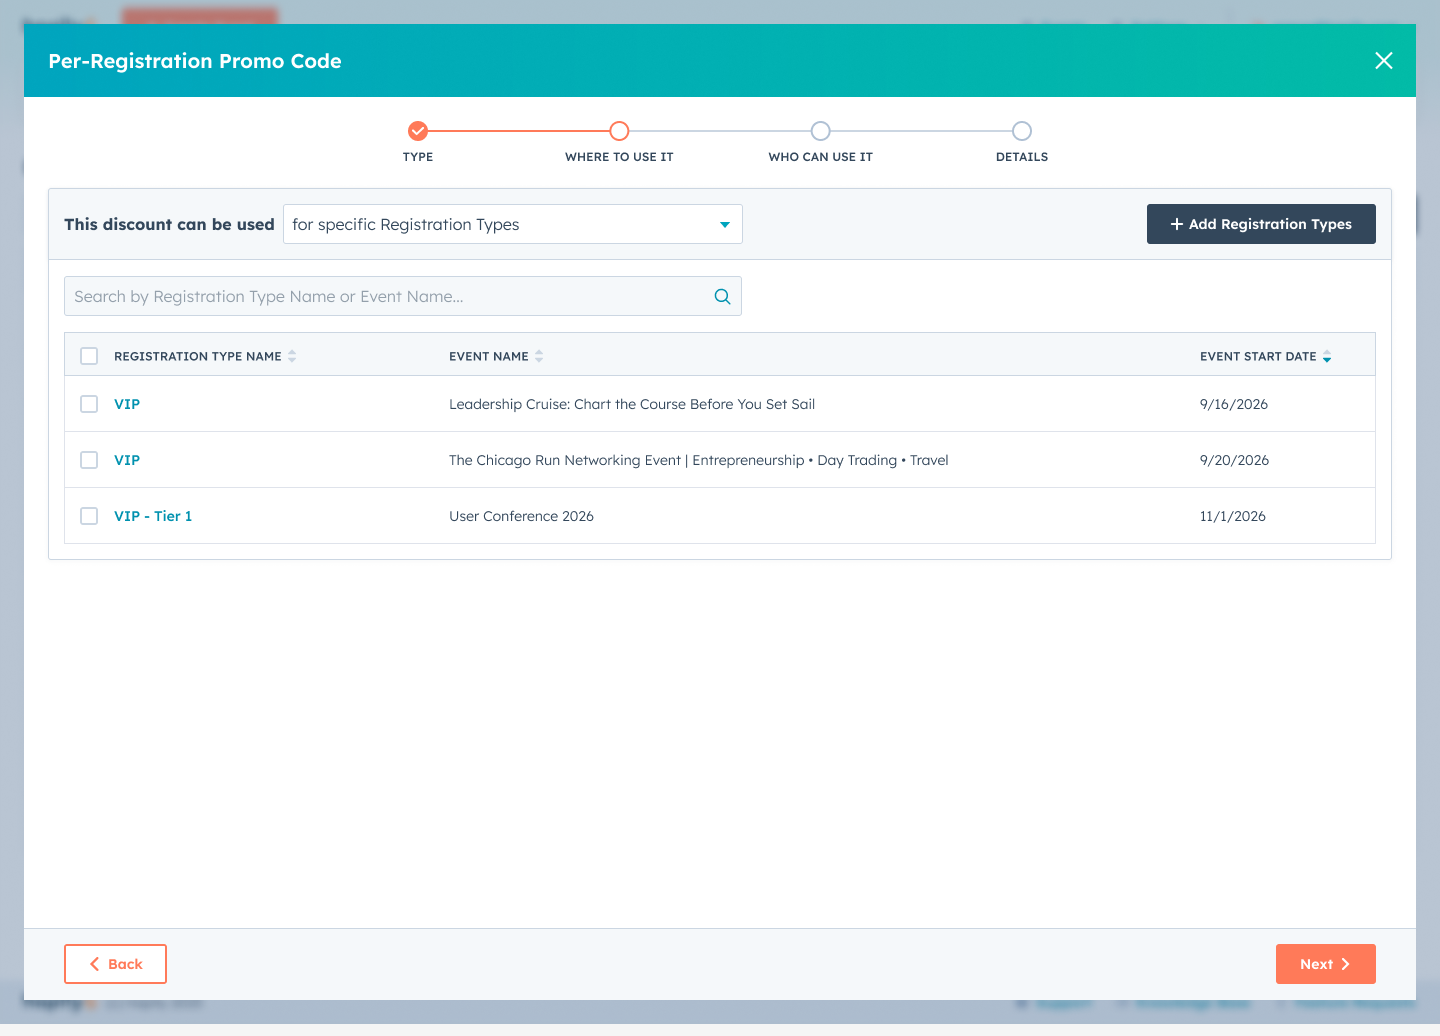This screenshot has width=1440, height=1036.
Task: Go to the Details step circle
Action: tap(1021, 131)
